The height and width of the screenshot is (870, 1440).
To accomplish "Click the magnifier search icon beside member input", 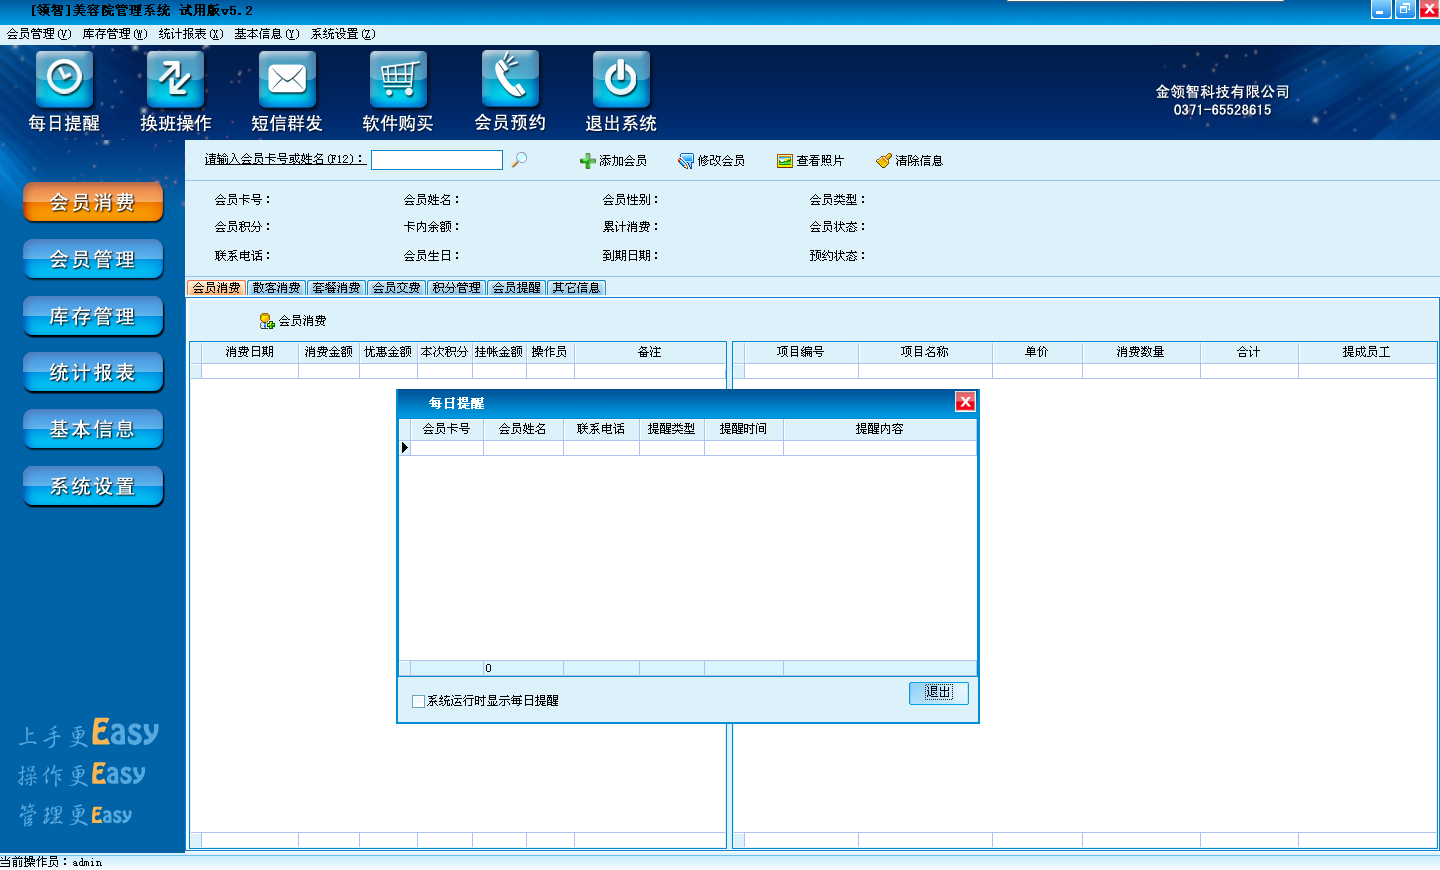I will pos(519,160).
